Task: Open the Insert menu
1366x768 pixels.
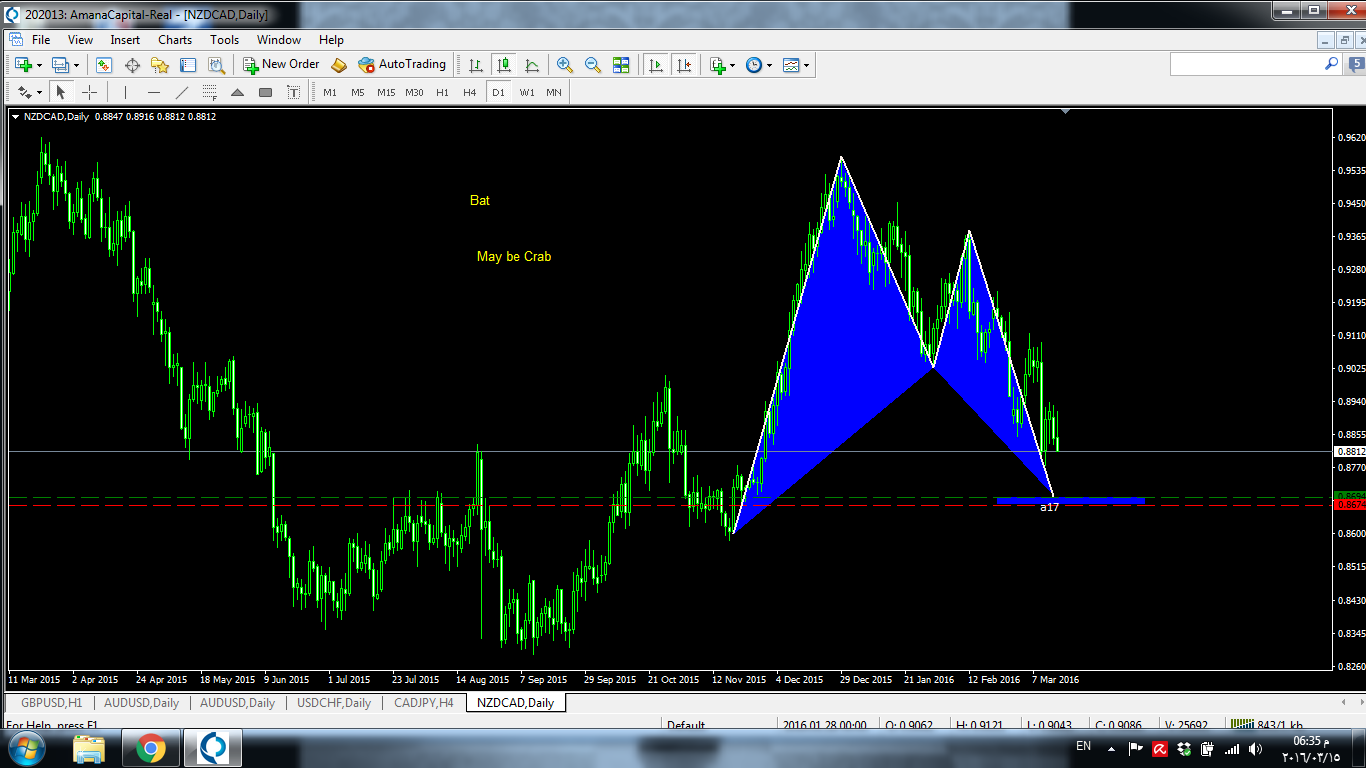Action: coord(125,40)
